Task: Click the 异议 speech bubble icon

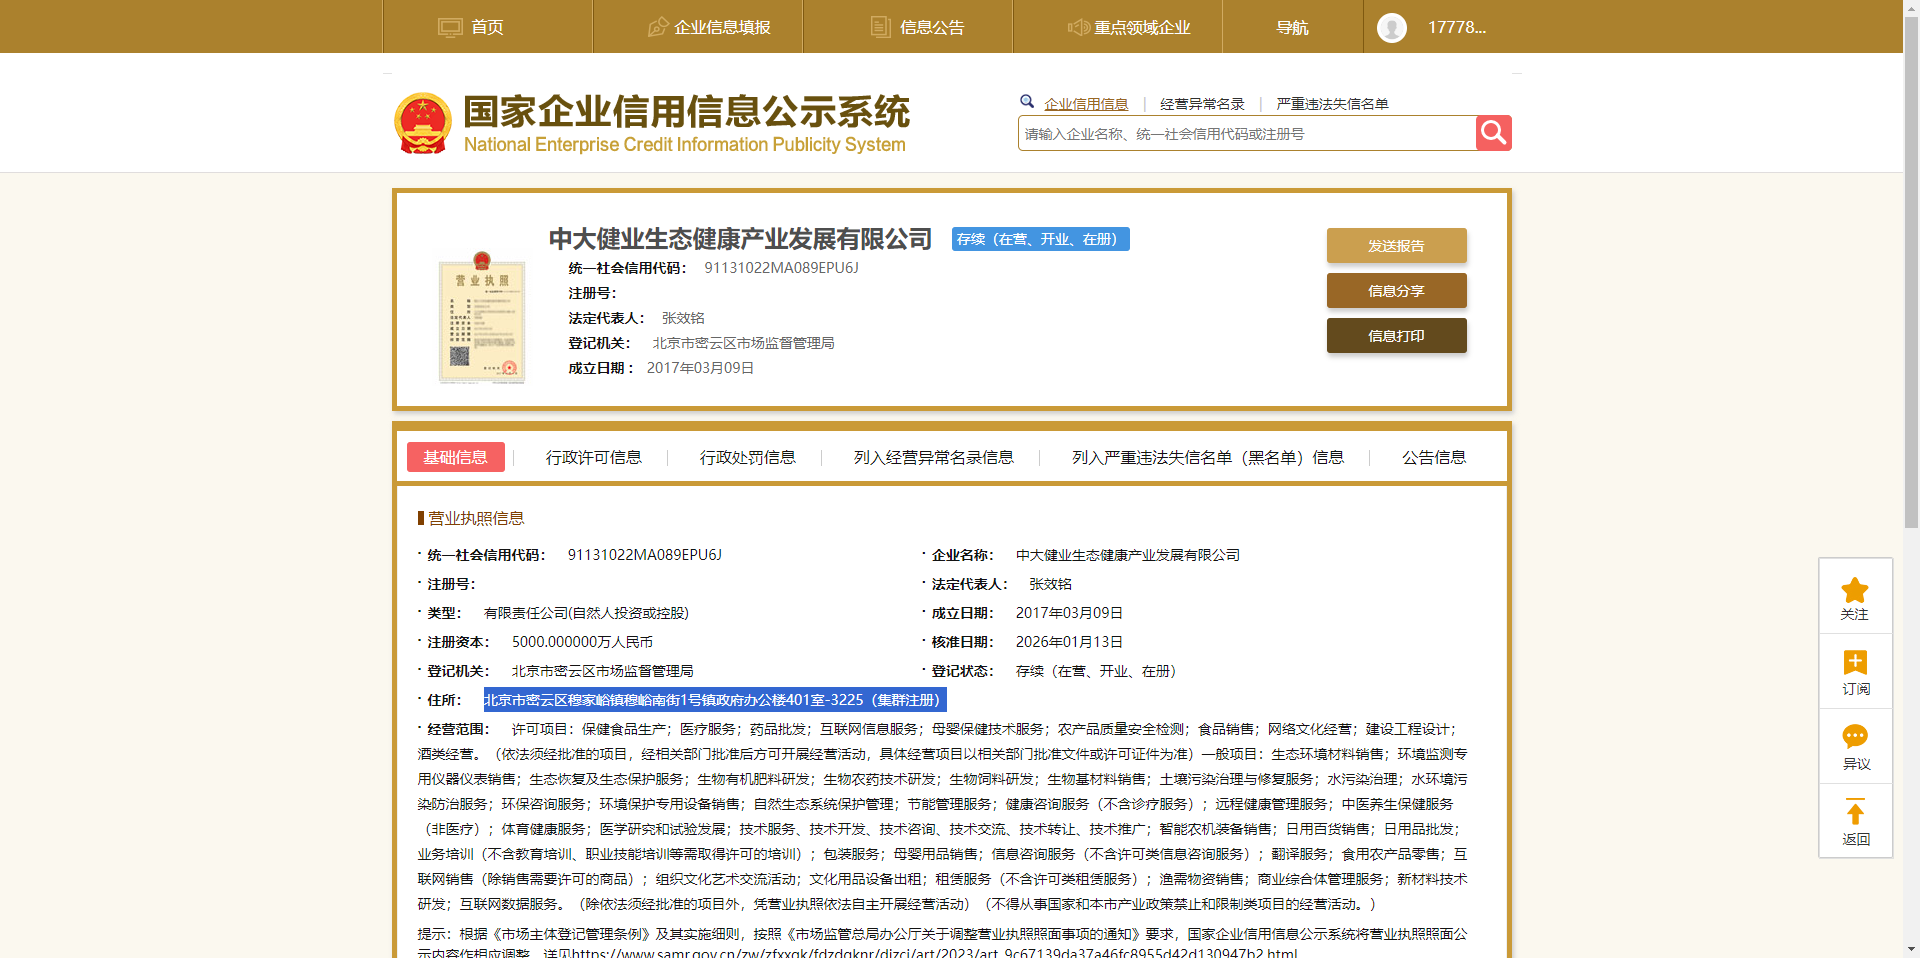Action: pos(1855,737)
